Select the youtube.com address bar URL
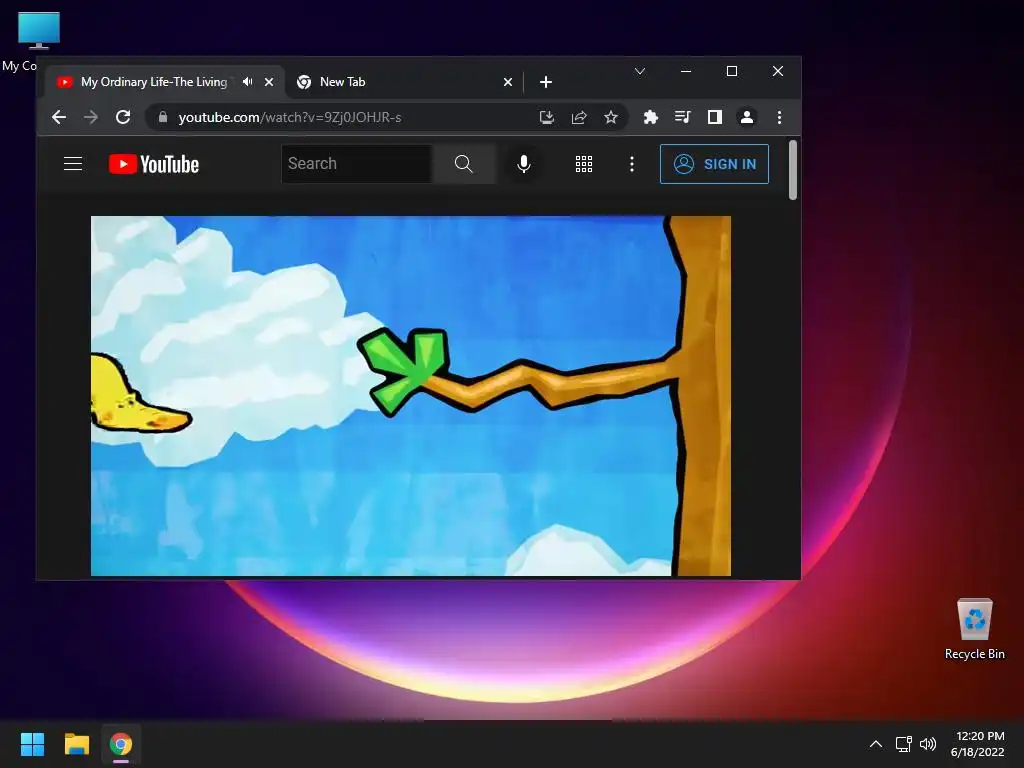This screenshot has width=1024, height=768. pos(290,118)
